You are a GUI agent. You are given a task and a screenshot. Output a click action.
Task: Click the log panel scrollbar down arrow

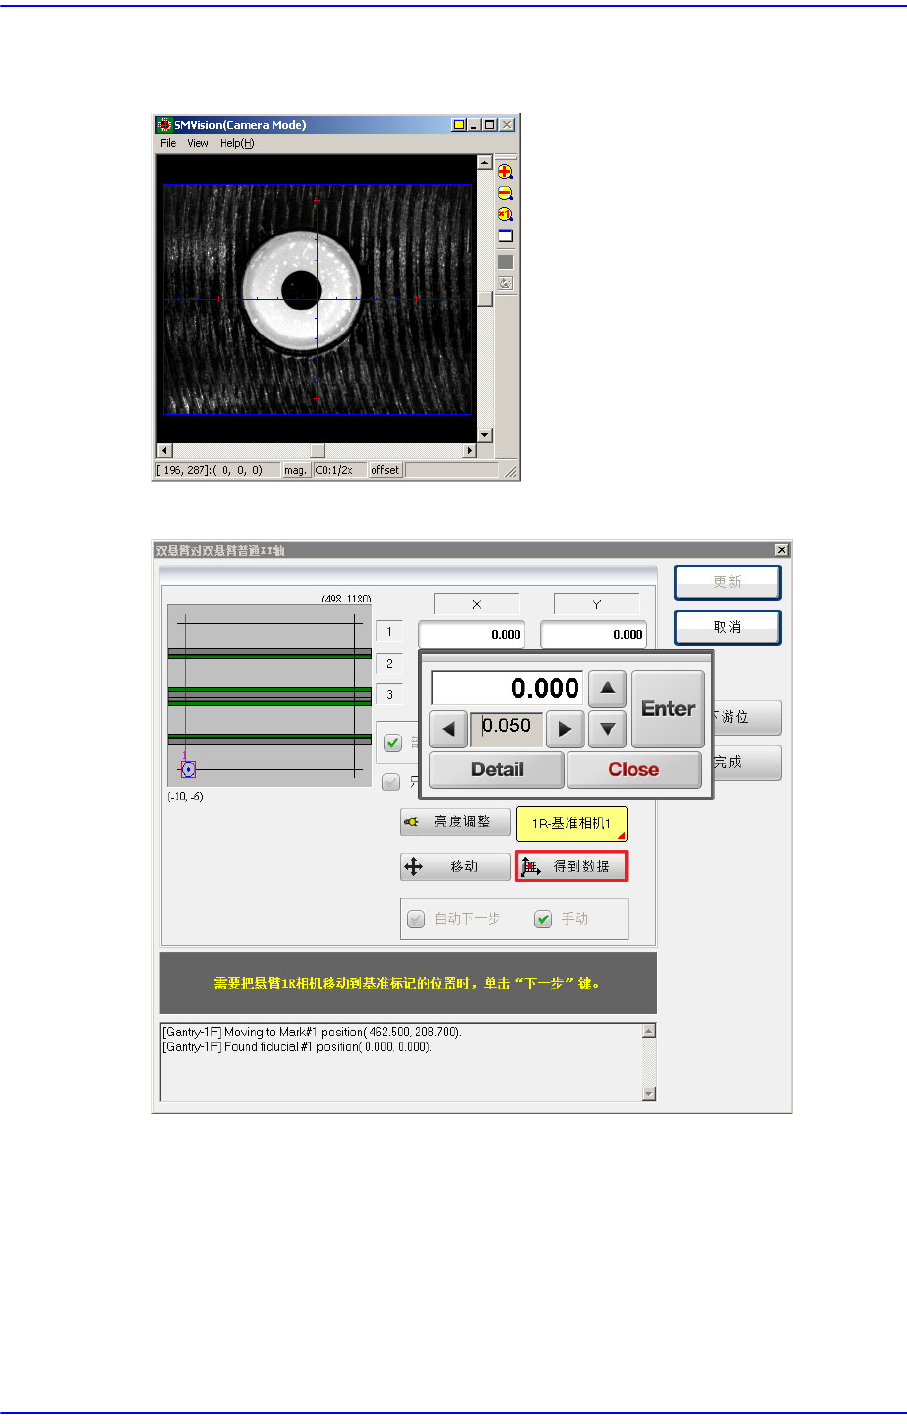tap(649, 1093)
